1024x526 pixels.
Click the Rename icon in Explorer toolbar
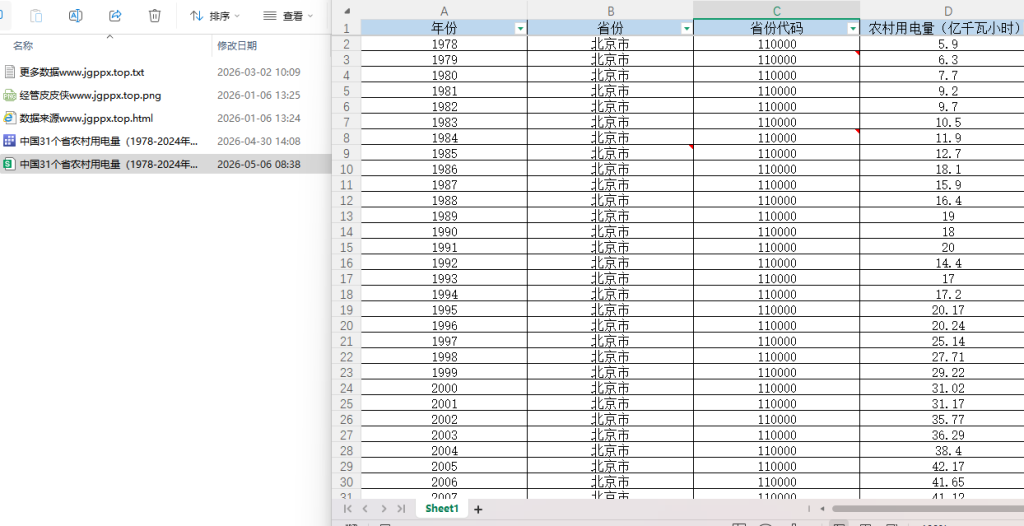tap(76, 16)
